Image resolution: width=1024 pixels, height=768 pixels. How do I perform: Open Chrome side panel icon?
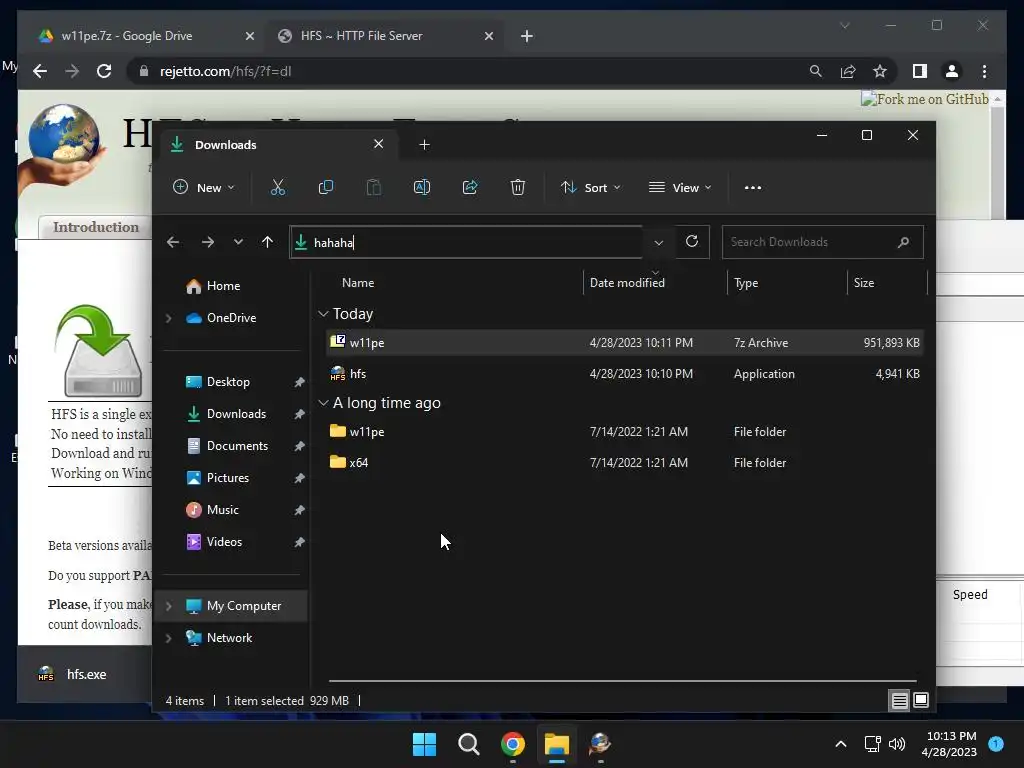point(920,71)
